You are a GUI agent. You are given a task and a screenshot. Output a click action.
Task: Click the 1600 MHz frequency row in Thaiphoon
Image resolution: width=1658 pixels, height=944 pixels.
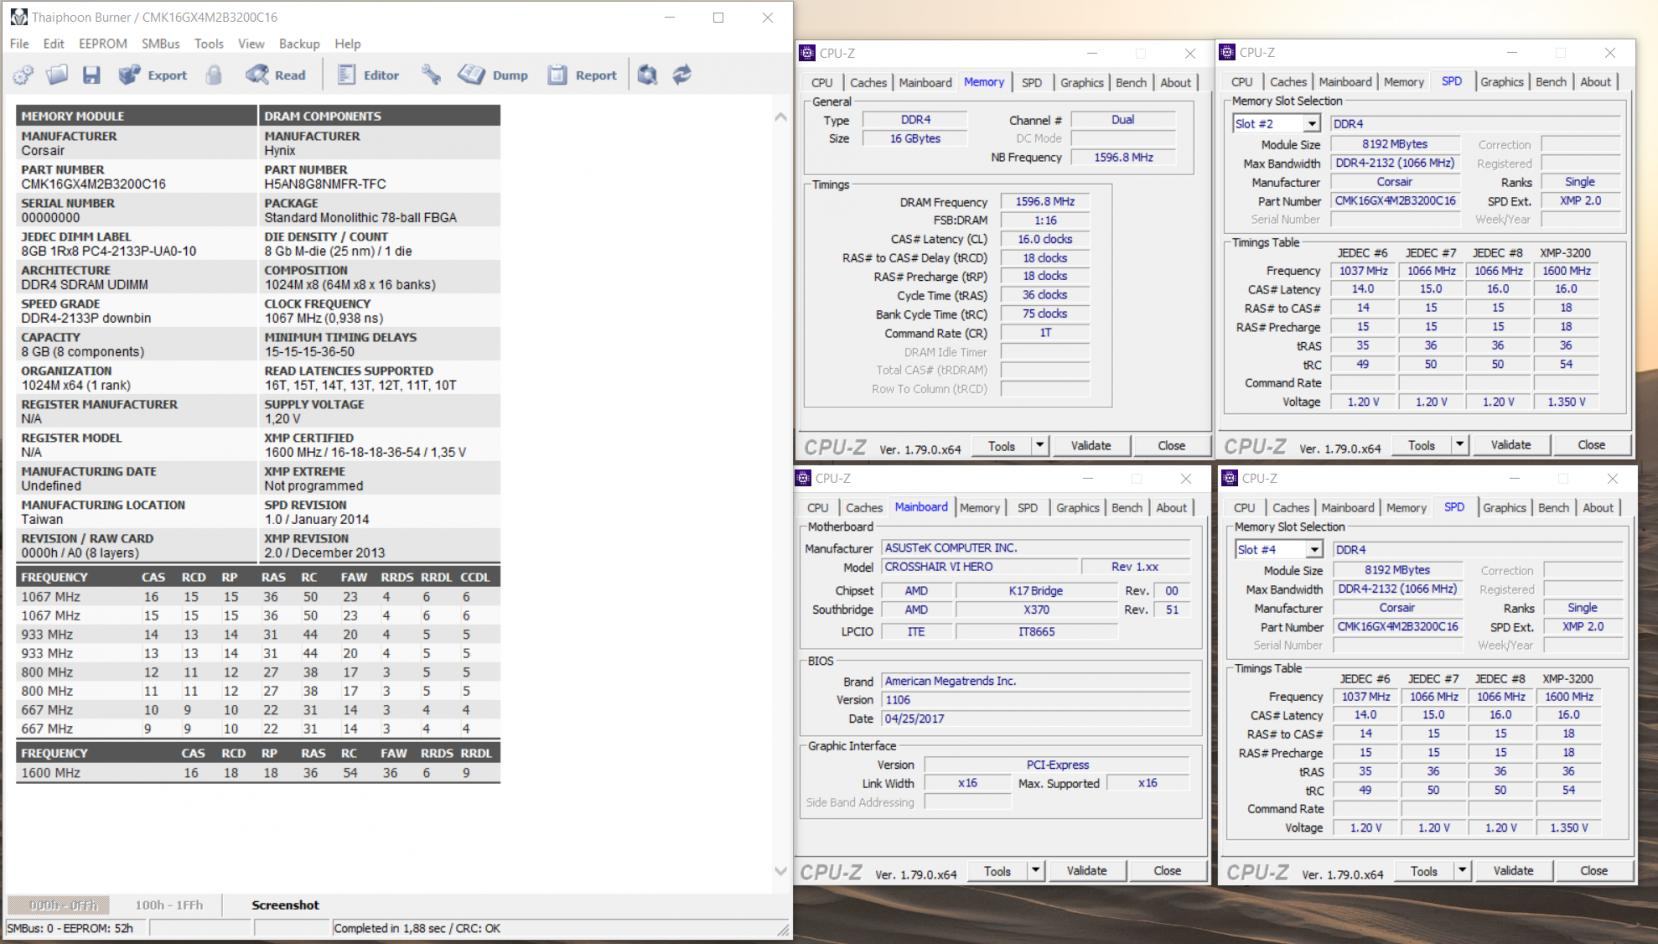coord(258,773)
